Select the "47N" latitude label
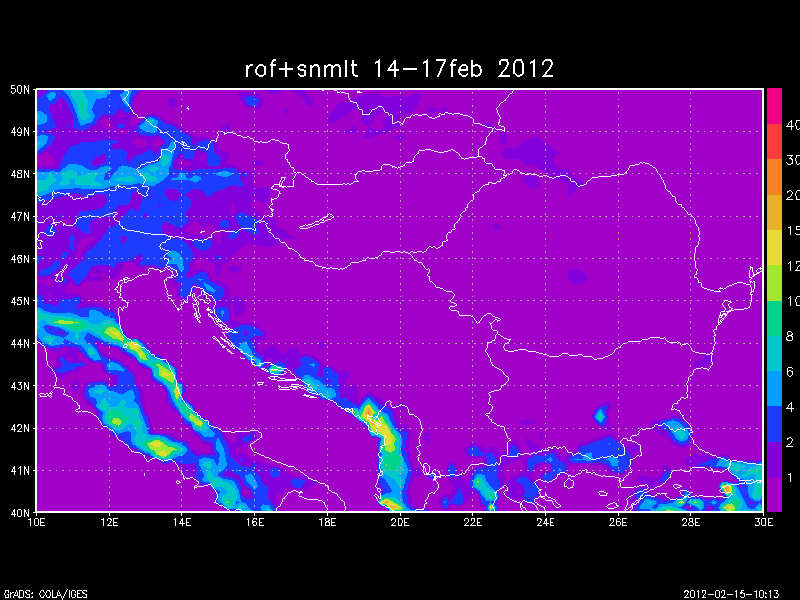The width and height of the screenshot is (800, 600). click(x=20, y=216)
